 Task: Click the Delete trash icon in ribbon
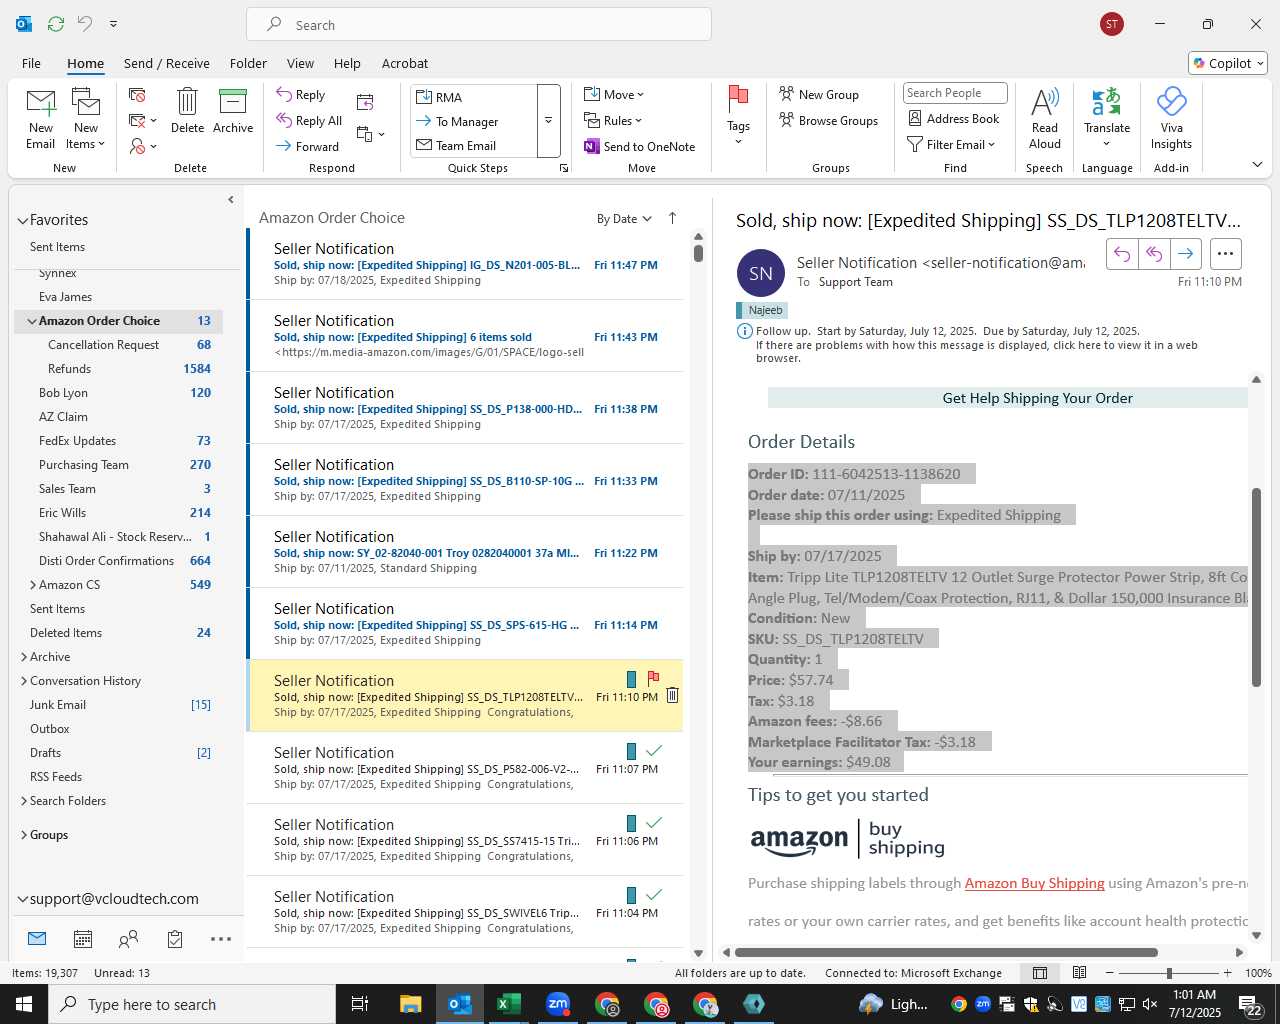coord(187,110)
